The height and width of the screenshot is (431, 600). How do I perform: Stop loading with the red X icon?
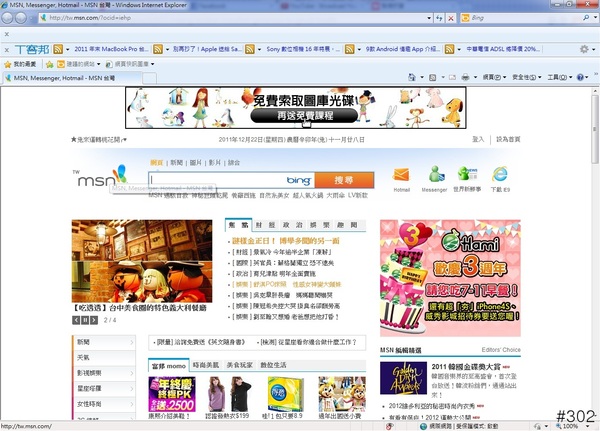[451, 18]
